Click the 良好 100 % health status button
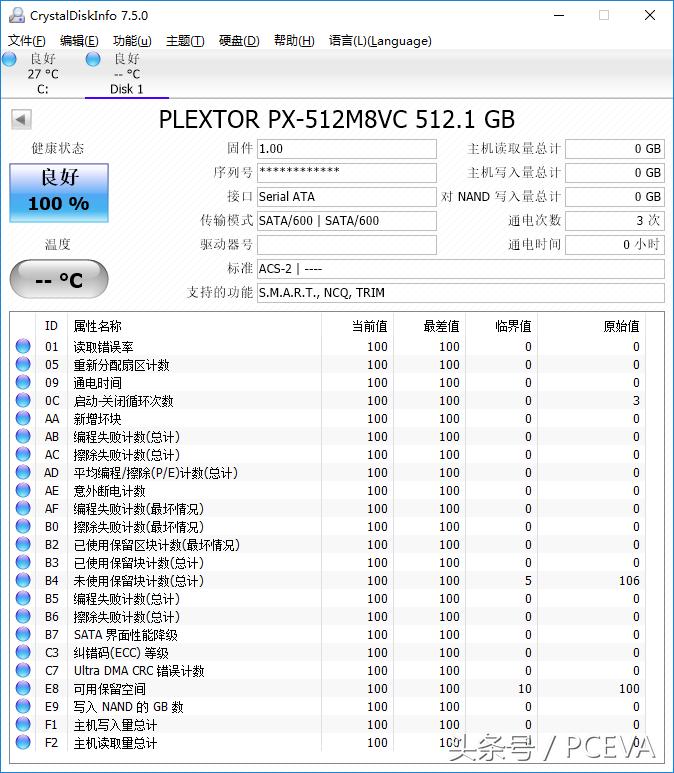Screen dimensions: 674x773 tap(59, 193)
